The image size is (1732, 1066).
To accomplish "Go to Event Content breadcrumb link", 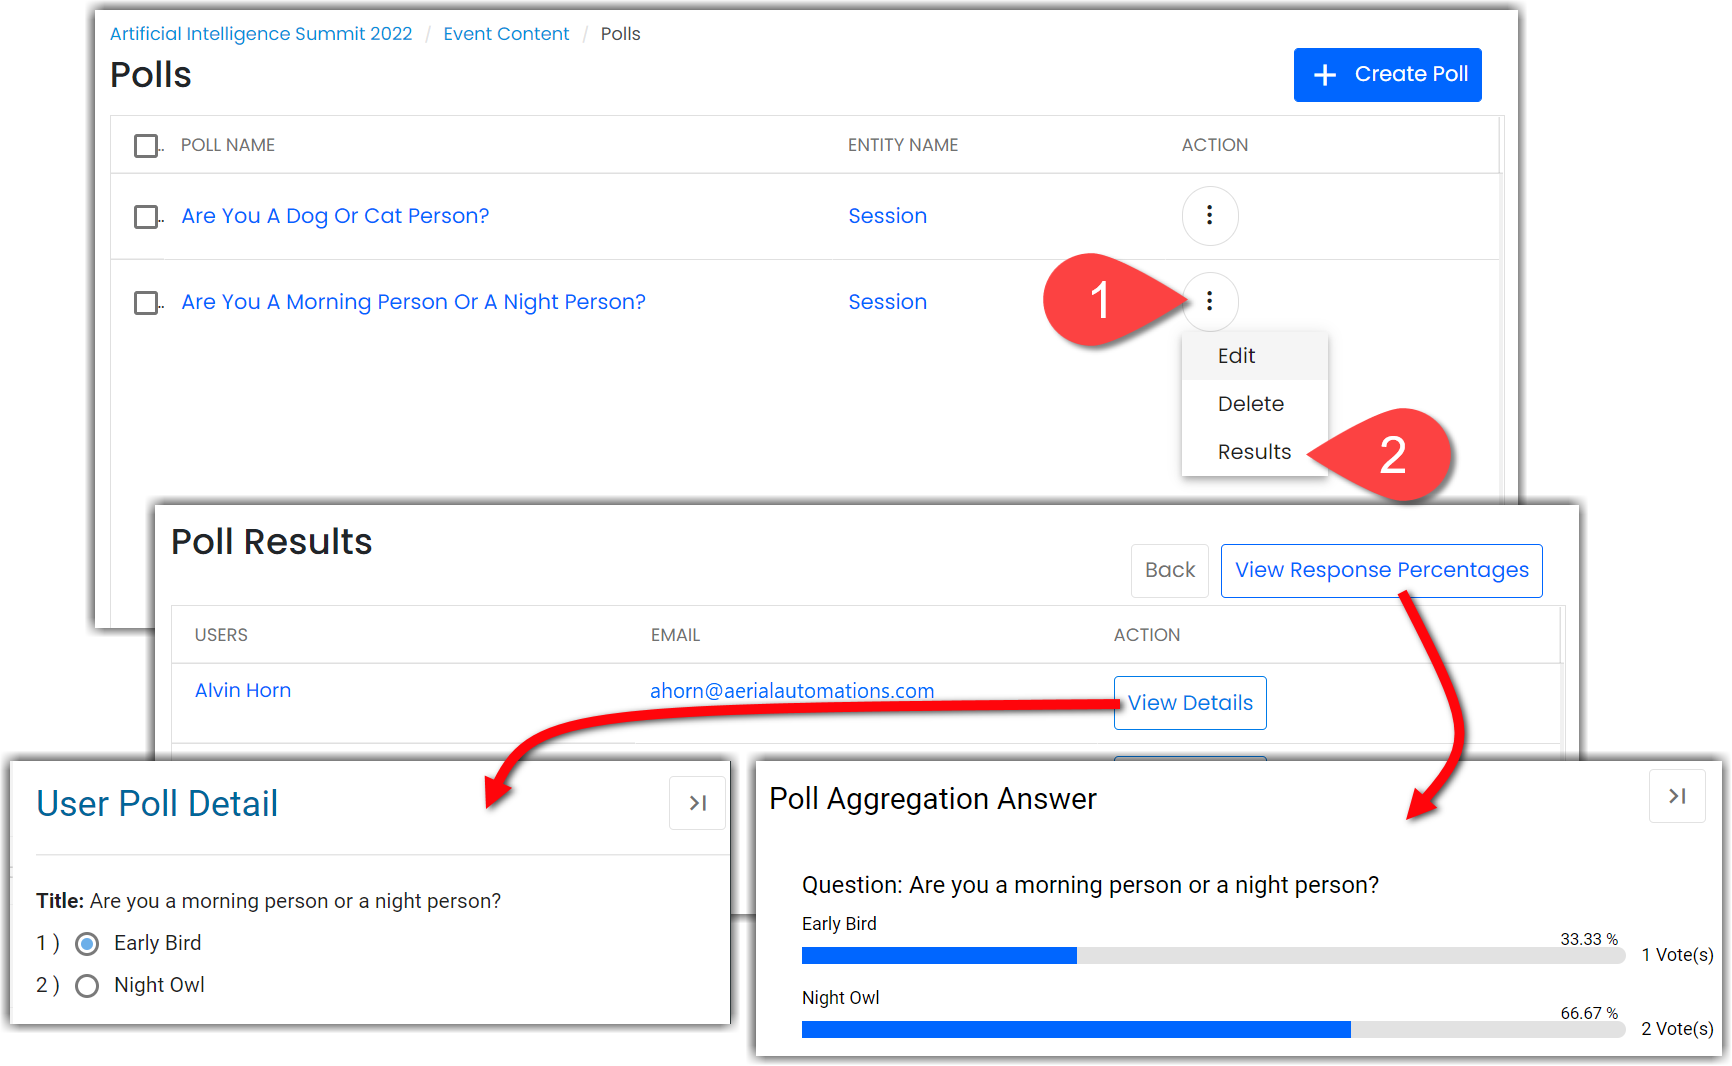I will [506, 34].
